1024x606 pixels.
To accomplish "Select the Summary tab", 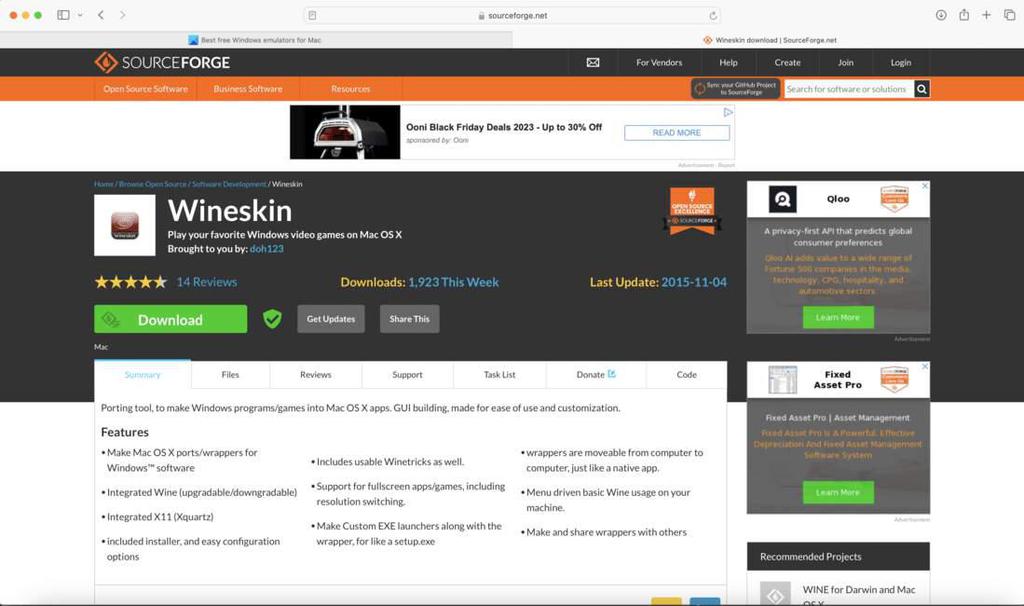I will 142,375.
